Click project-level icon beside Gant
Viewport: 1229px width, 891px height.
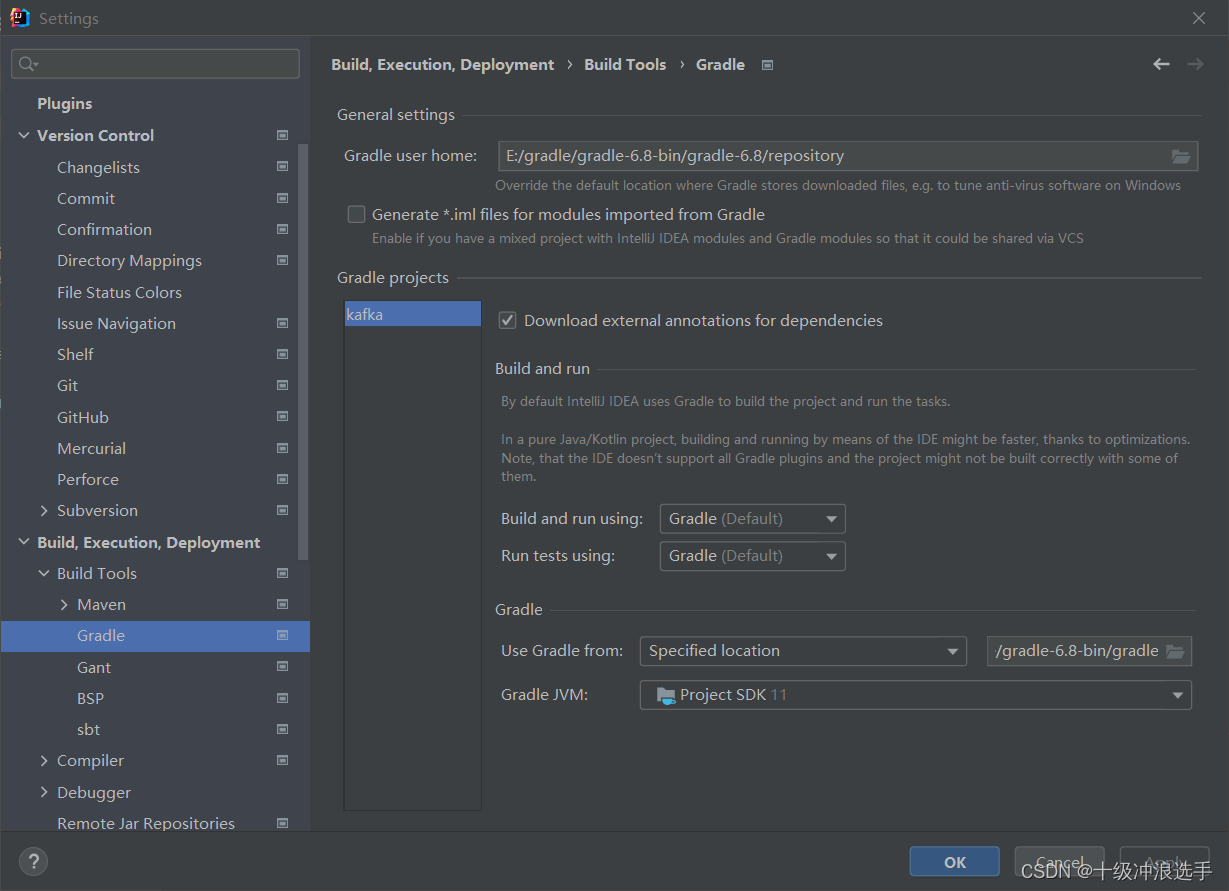point(283,667)
